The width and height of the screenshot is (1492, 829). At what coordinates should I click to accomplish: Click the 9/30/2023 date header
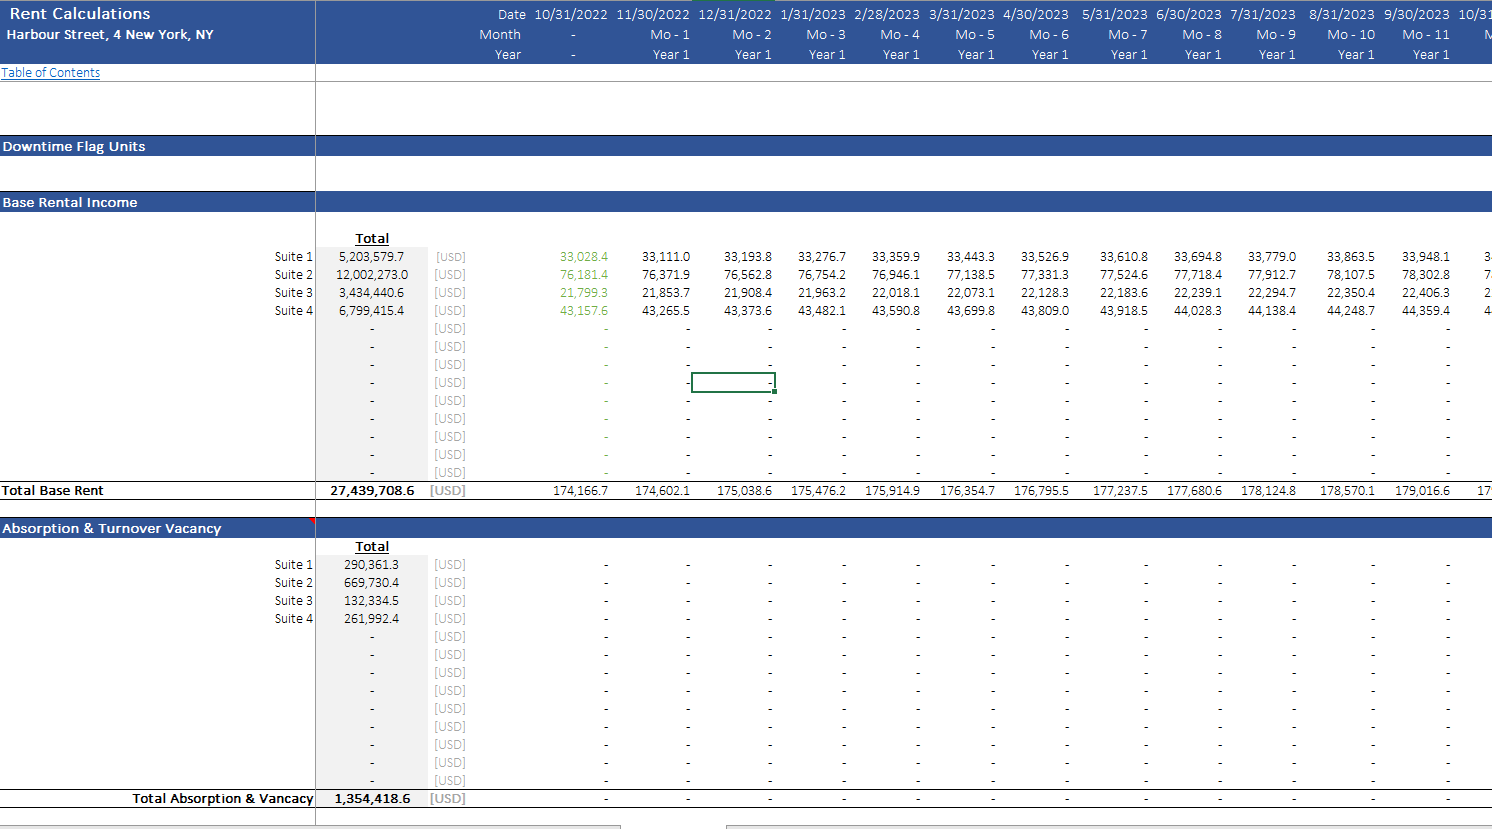[1417, 15]
